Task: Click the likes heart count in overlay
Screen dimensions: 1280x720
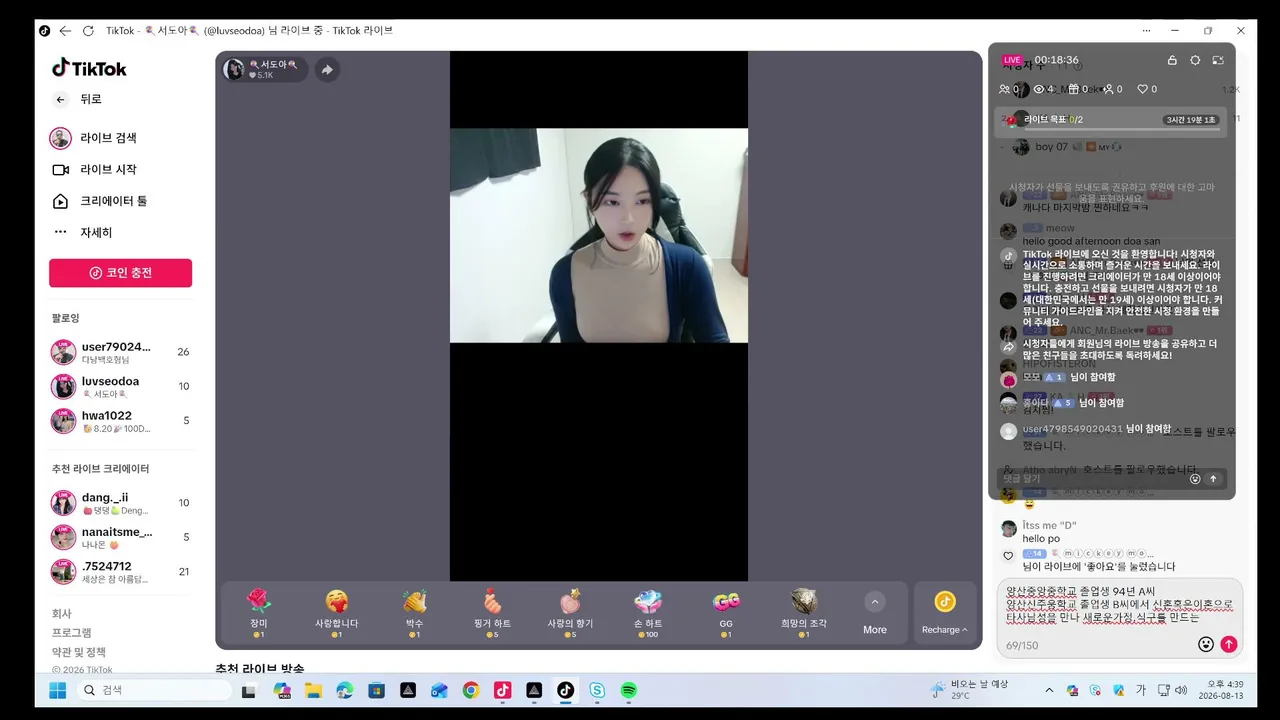Action: point(1147,89)
